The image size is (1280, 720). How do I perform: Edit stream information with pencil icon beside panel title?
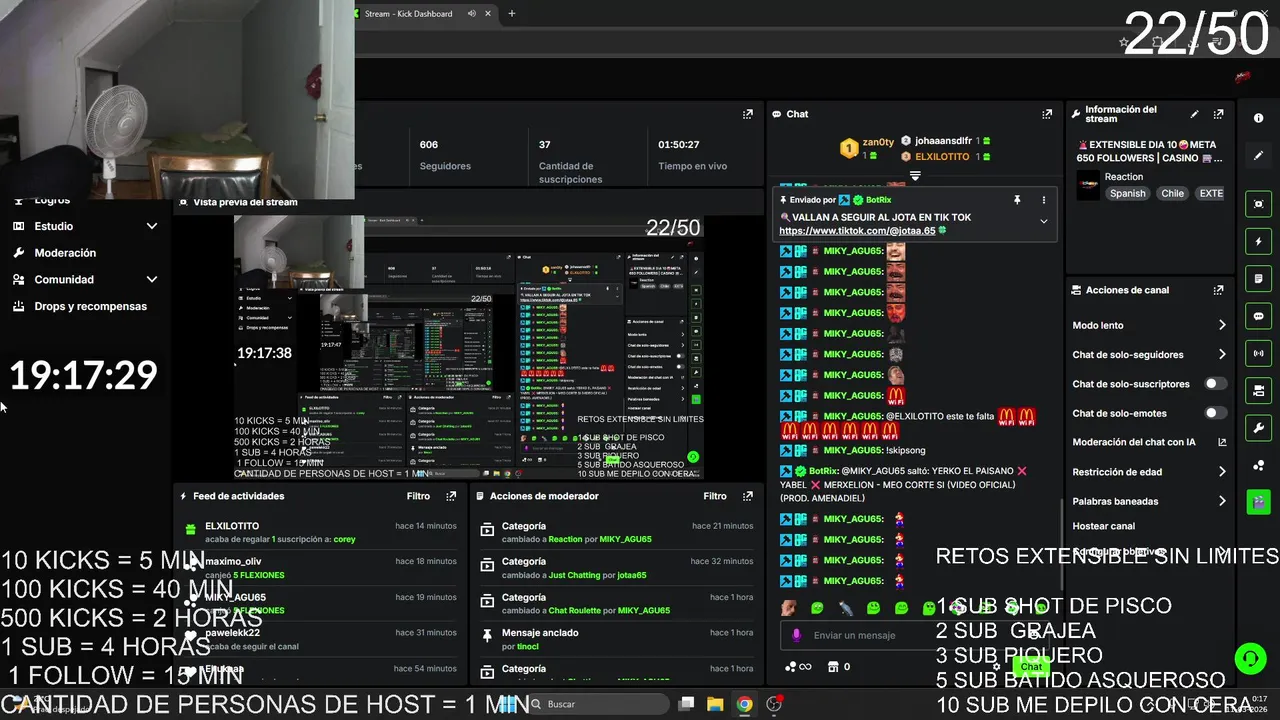1194,114
